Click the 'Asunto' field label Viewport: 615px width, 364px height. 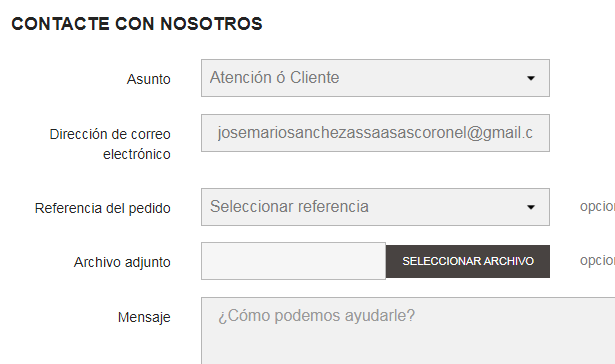click(149, 79)
